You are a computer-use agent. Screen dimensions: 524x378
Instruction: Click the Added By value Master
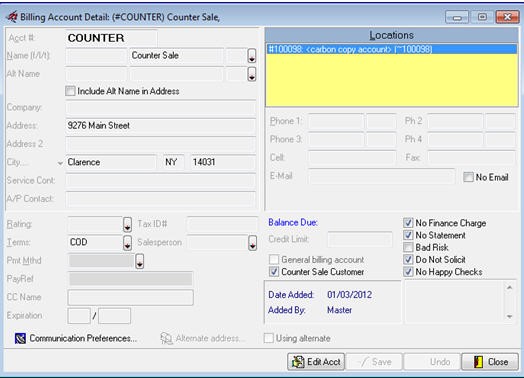(x=340, y=310)
